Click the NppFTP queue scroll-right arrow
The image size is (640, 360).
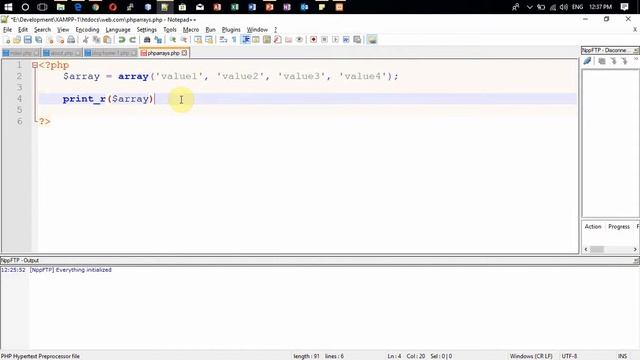coord(635,249)
